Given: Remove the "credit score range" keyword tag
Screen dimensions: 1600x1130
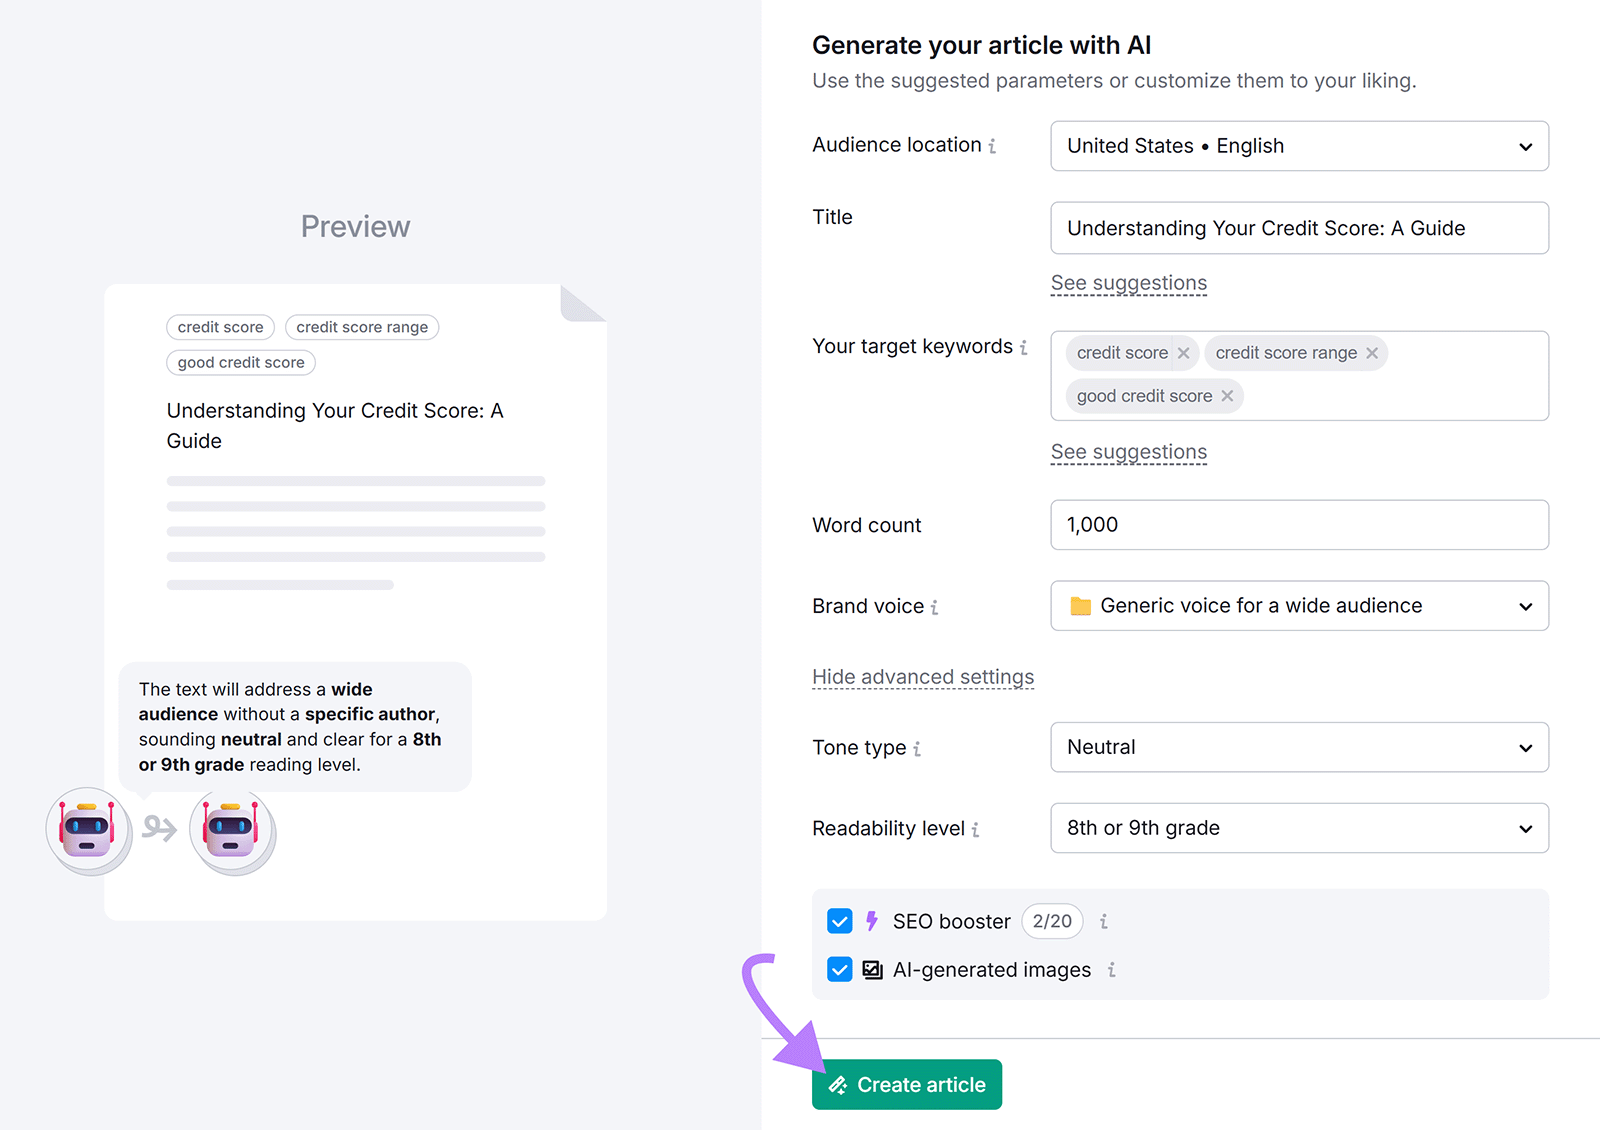Looking at the screenshot, I should [x=1373, y=353].
